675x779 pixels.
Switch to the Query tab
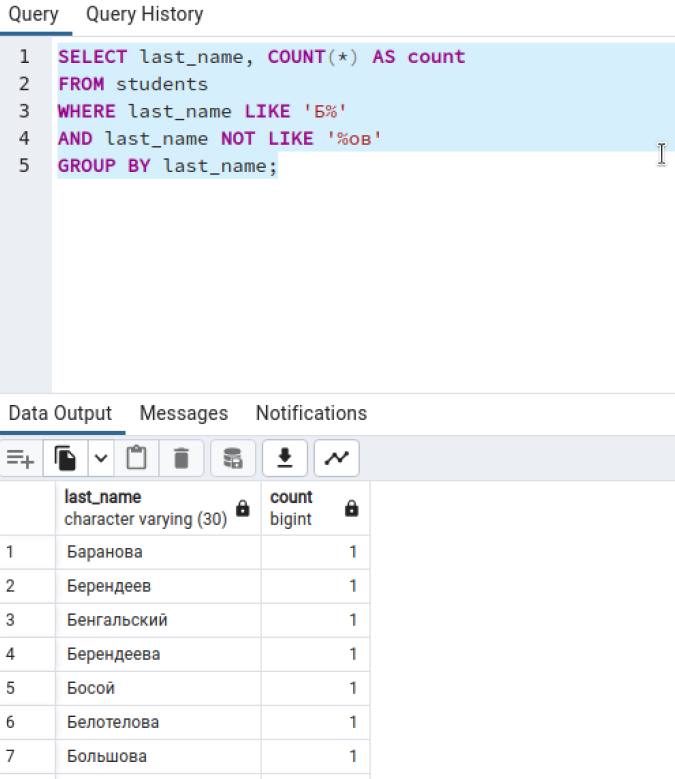pyautogui.click(x=34, y=15)
